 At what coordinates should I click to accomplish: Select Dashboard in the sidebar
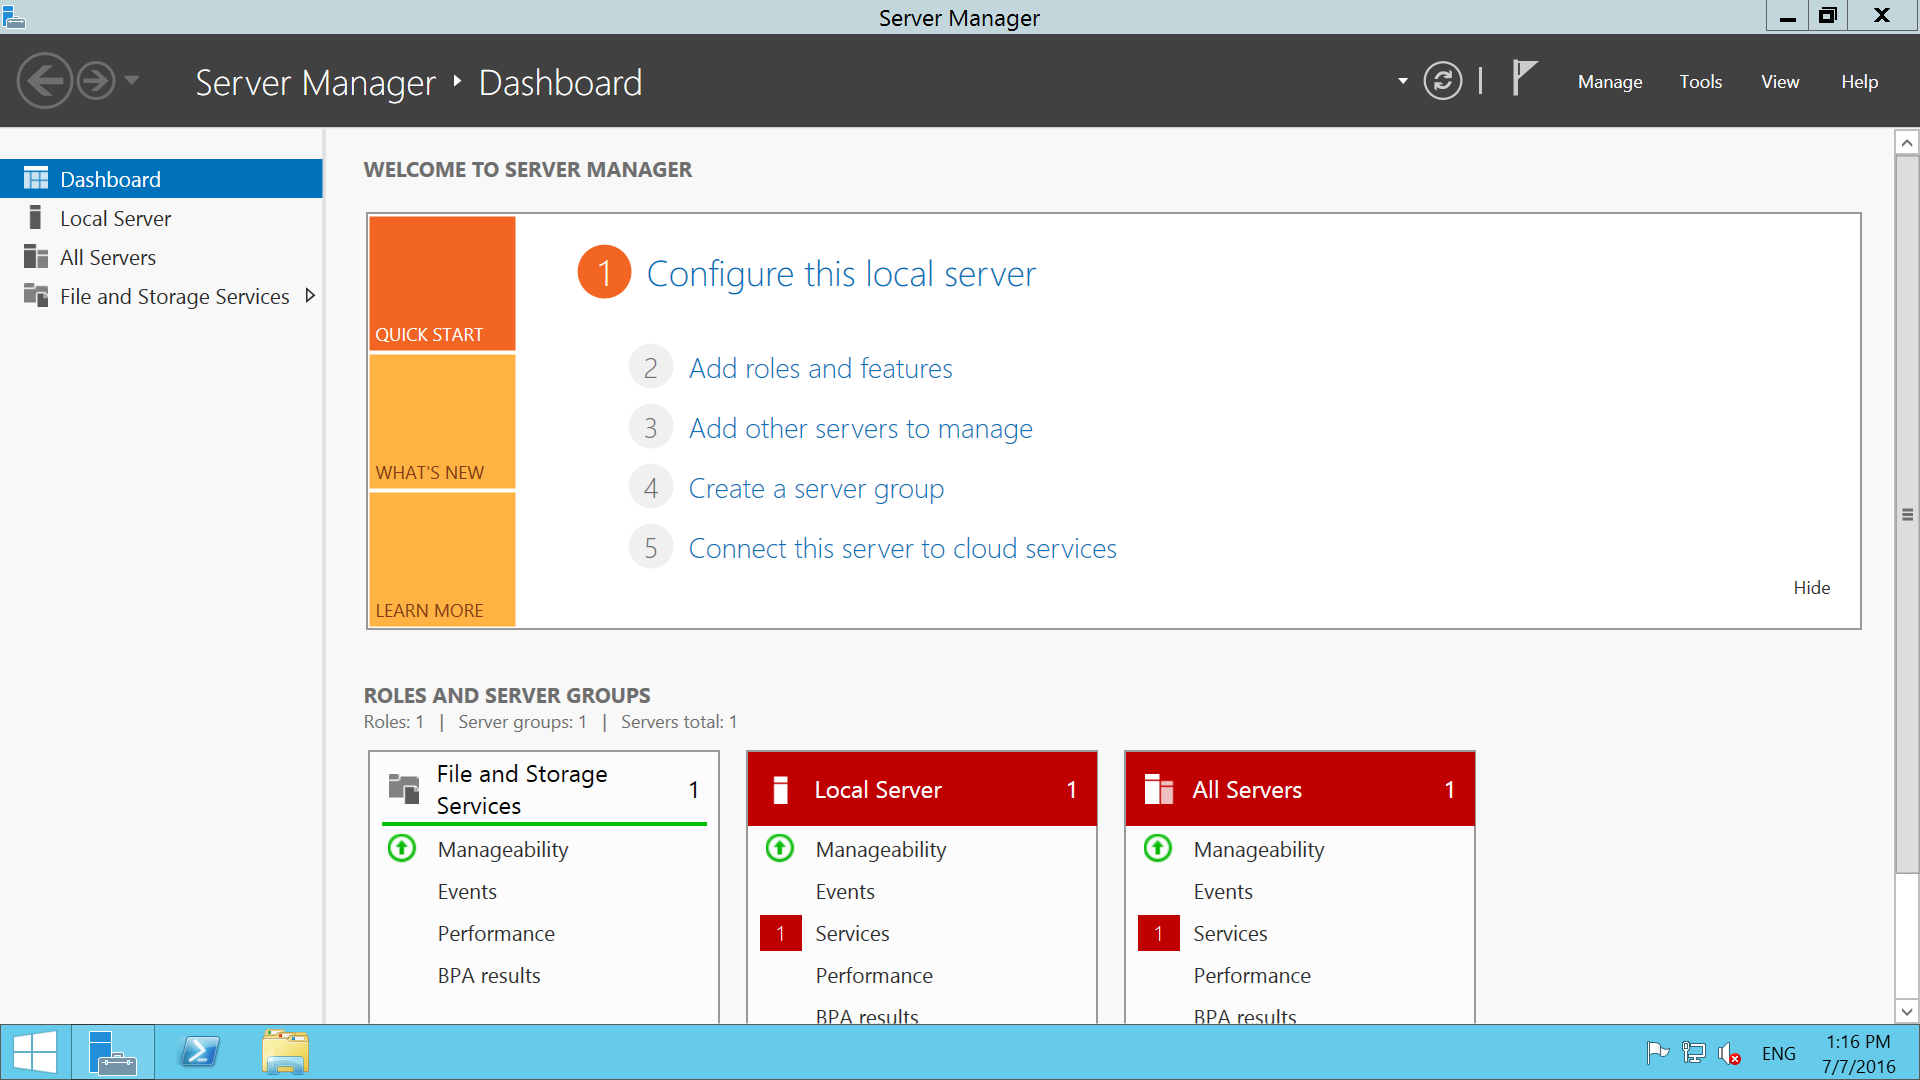(x=161, y=179)
